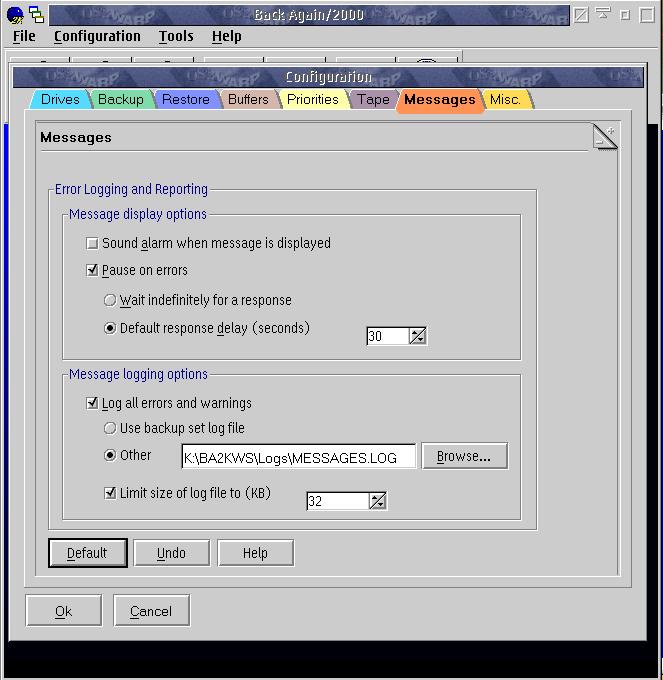This screenshot has width=663, height=680.
Task: Click the notebook page Help button
Action: 255,553
